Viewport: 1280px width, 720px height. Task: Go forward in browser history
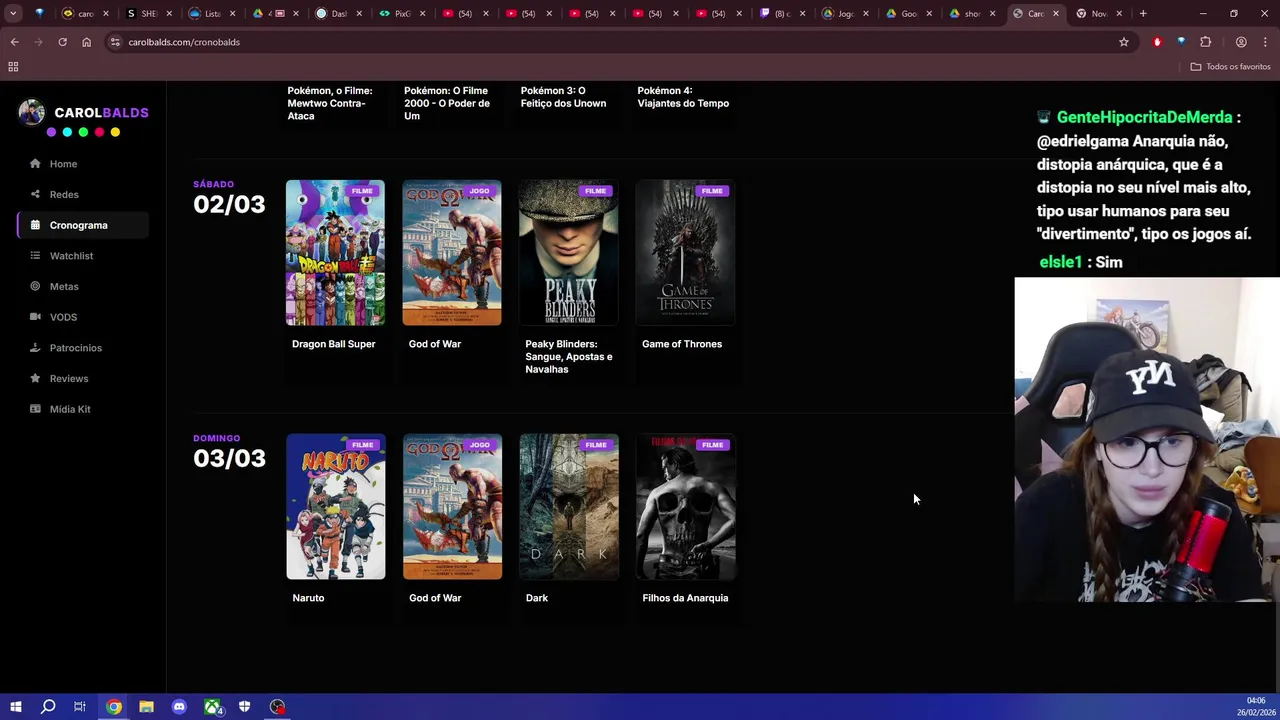(38, 42)
